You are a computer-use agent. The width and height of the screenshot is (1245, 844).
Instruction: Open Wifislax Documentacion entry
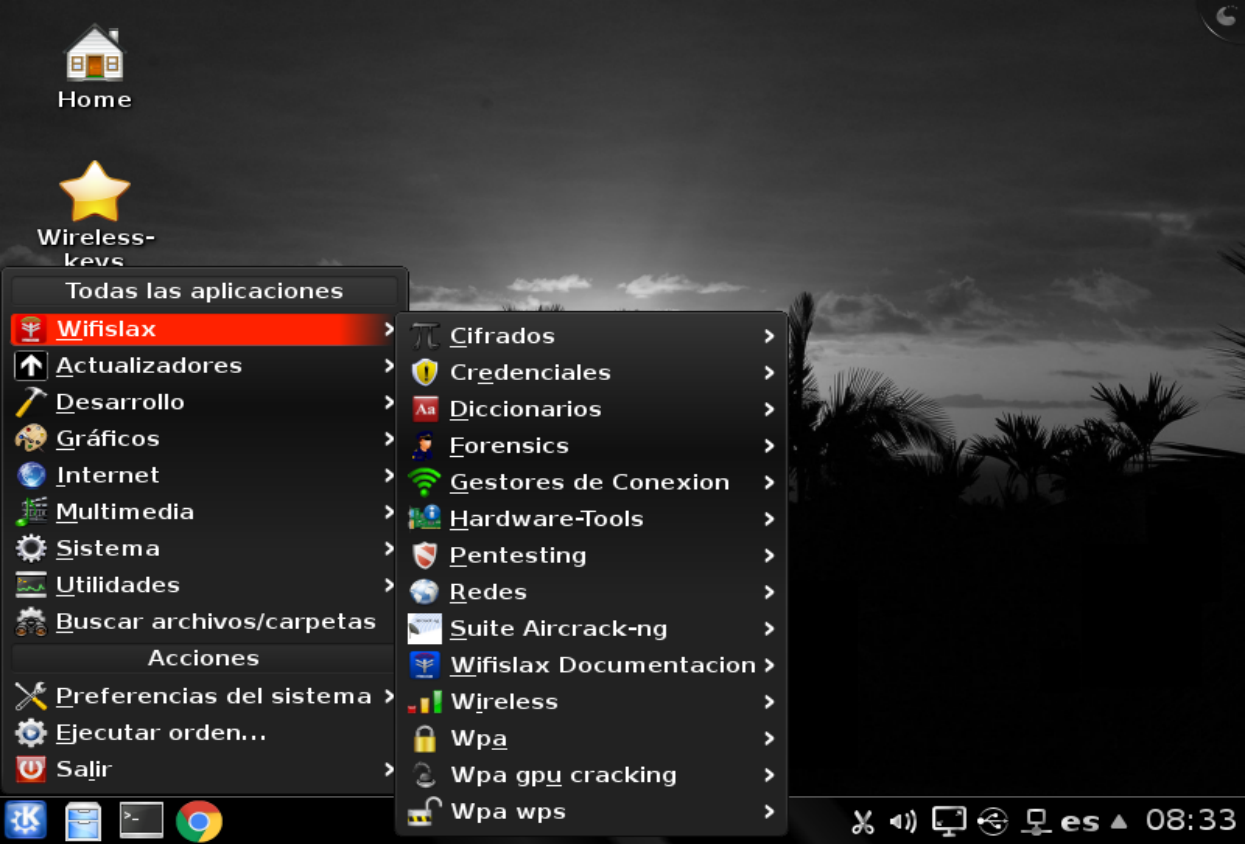point(593,665)
